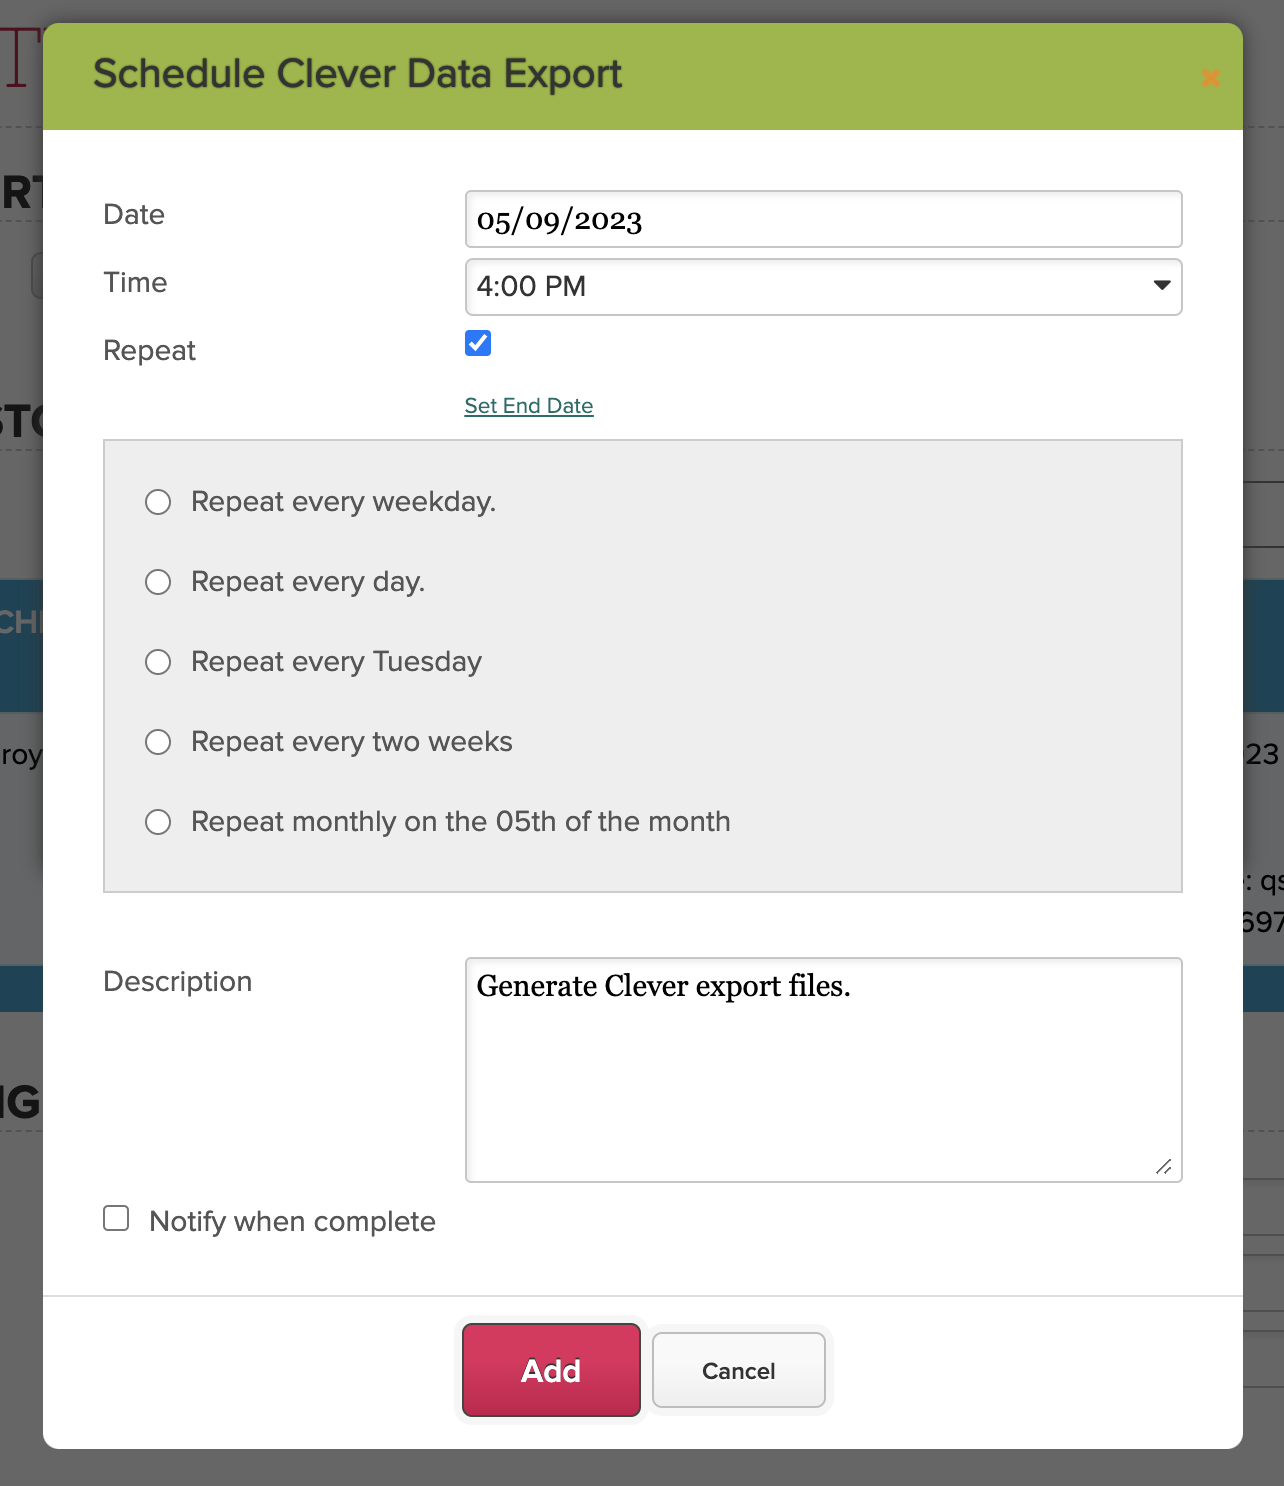The width and height of the screenshot is (1284, 1486).
Task: Click the dialog title Schedule Clever Data Export
Action: (357, 74)
